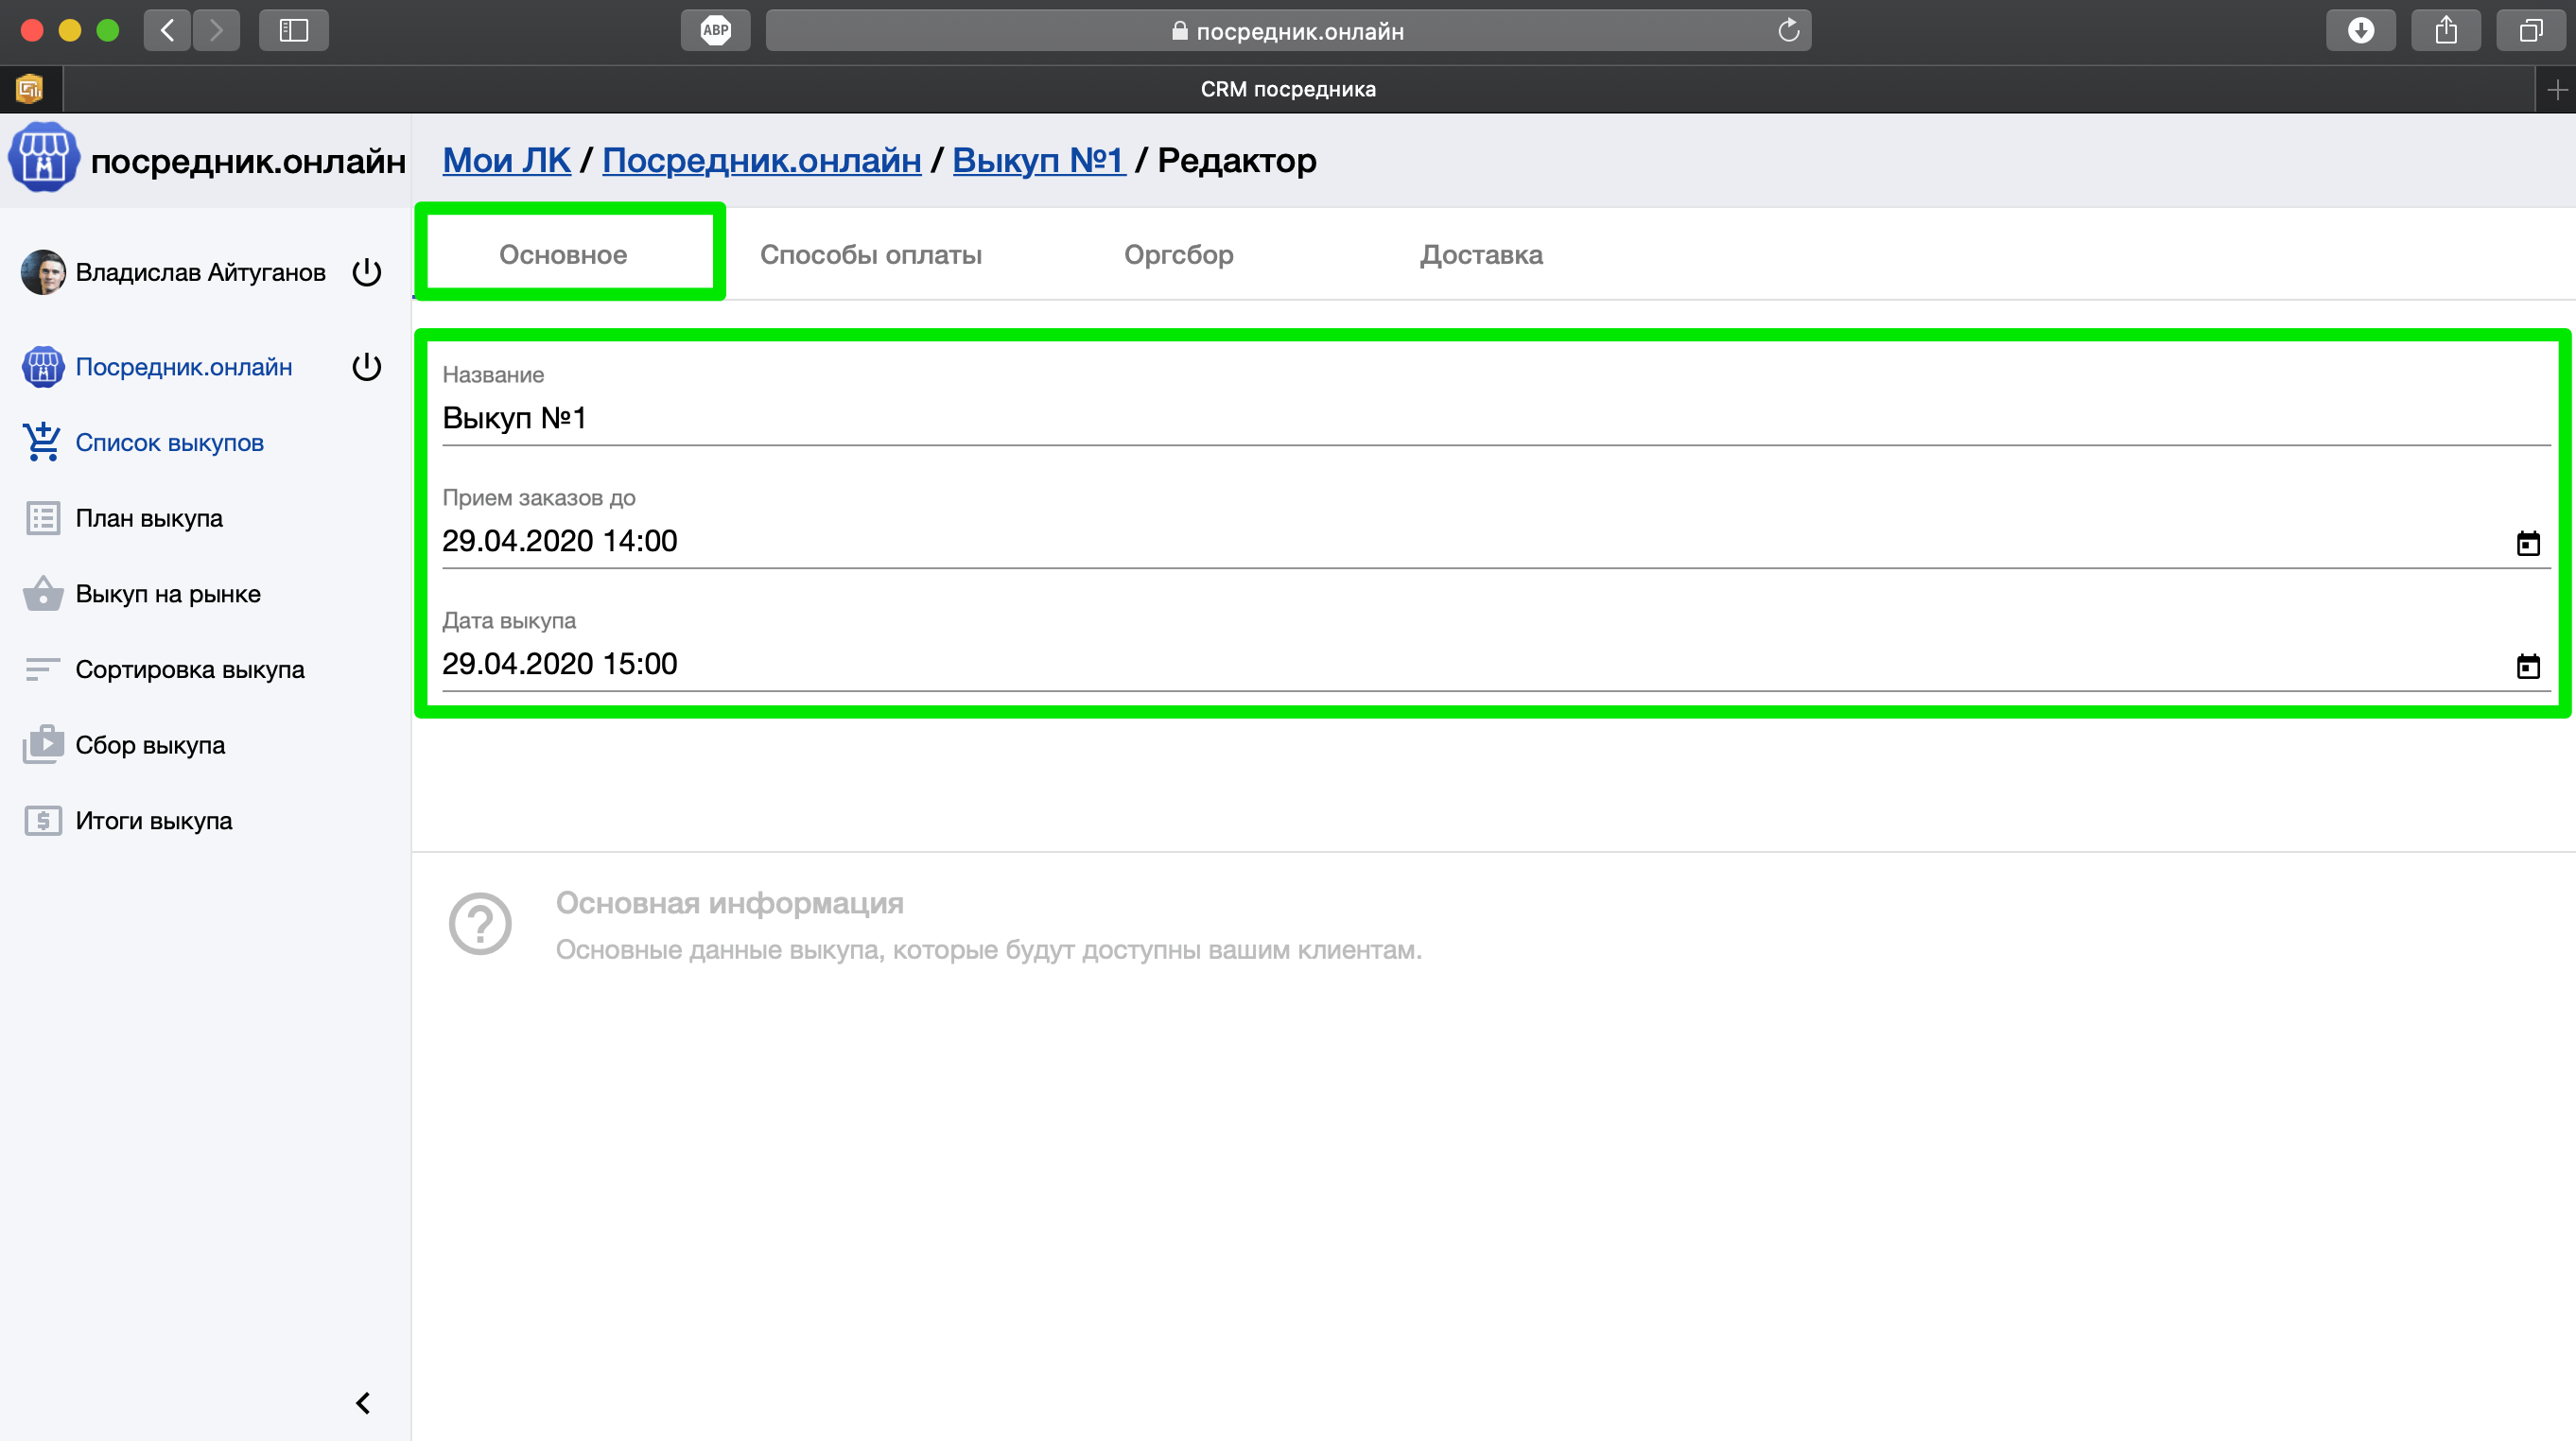
Task: Follow the Мои ЛК breadcrumb link
Action: coord(506,160)
